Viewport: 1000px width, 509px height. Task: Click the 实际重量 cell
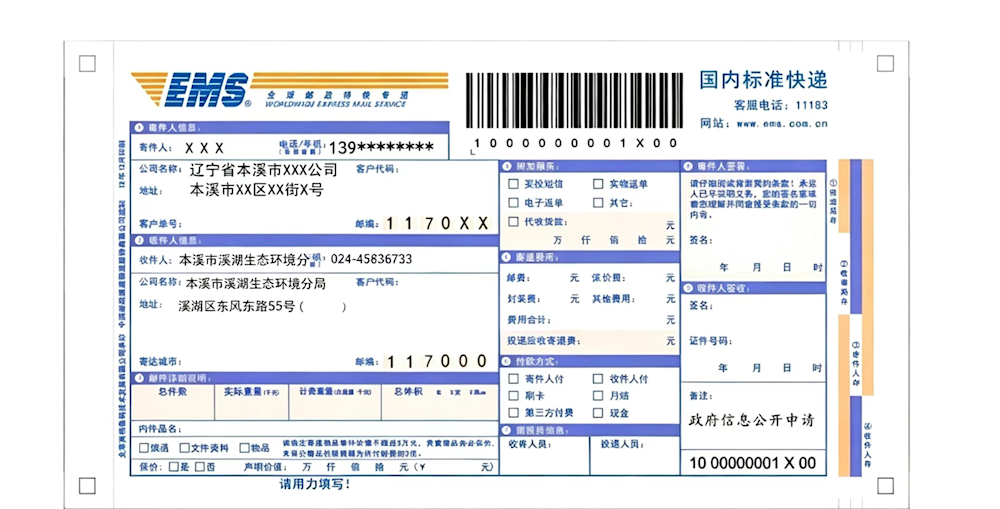251,402
